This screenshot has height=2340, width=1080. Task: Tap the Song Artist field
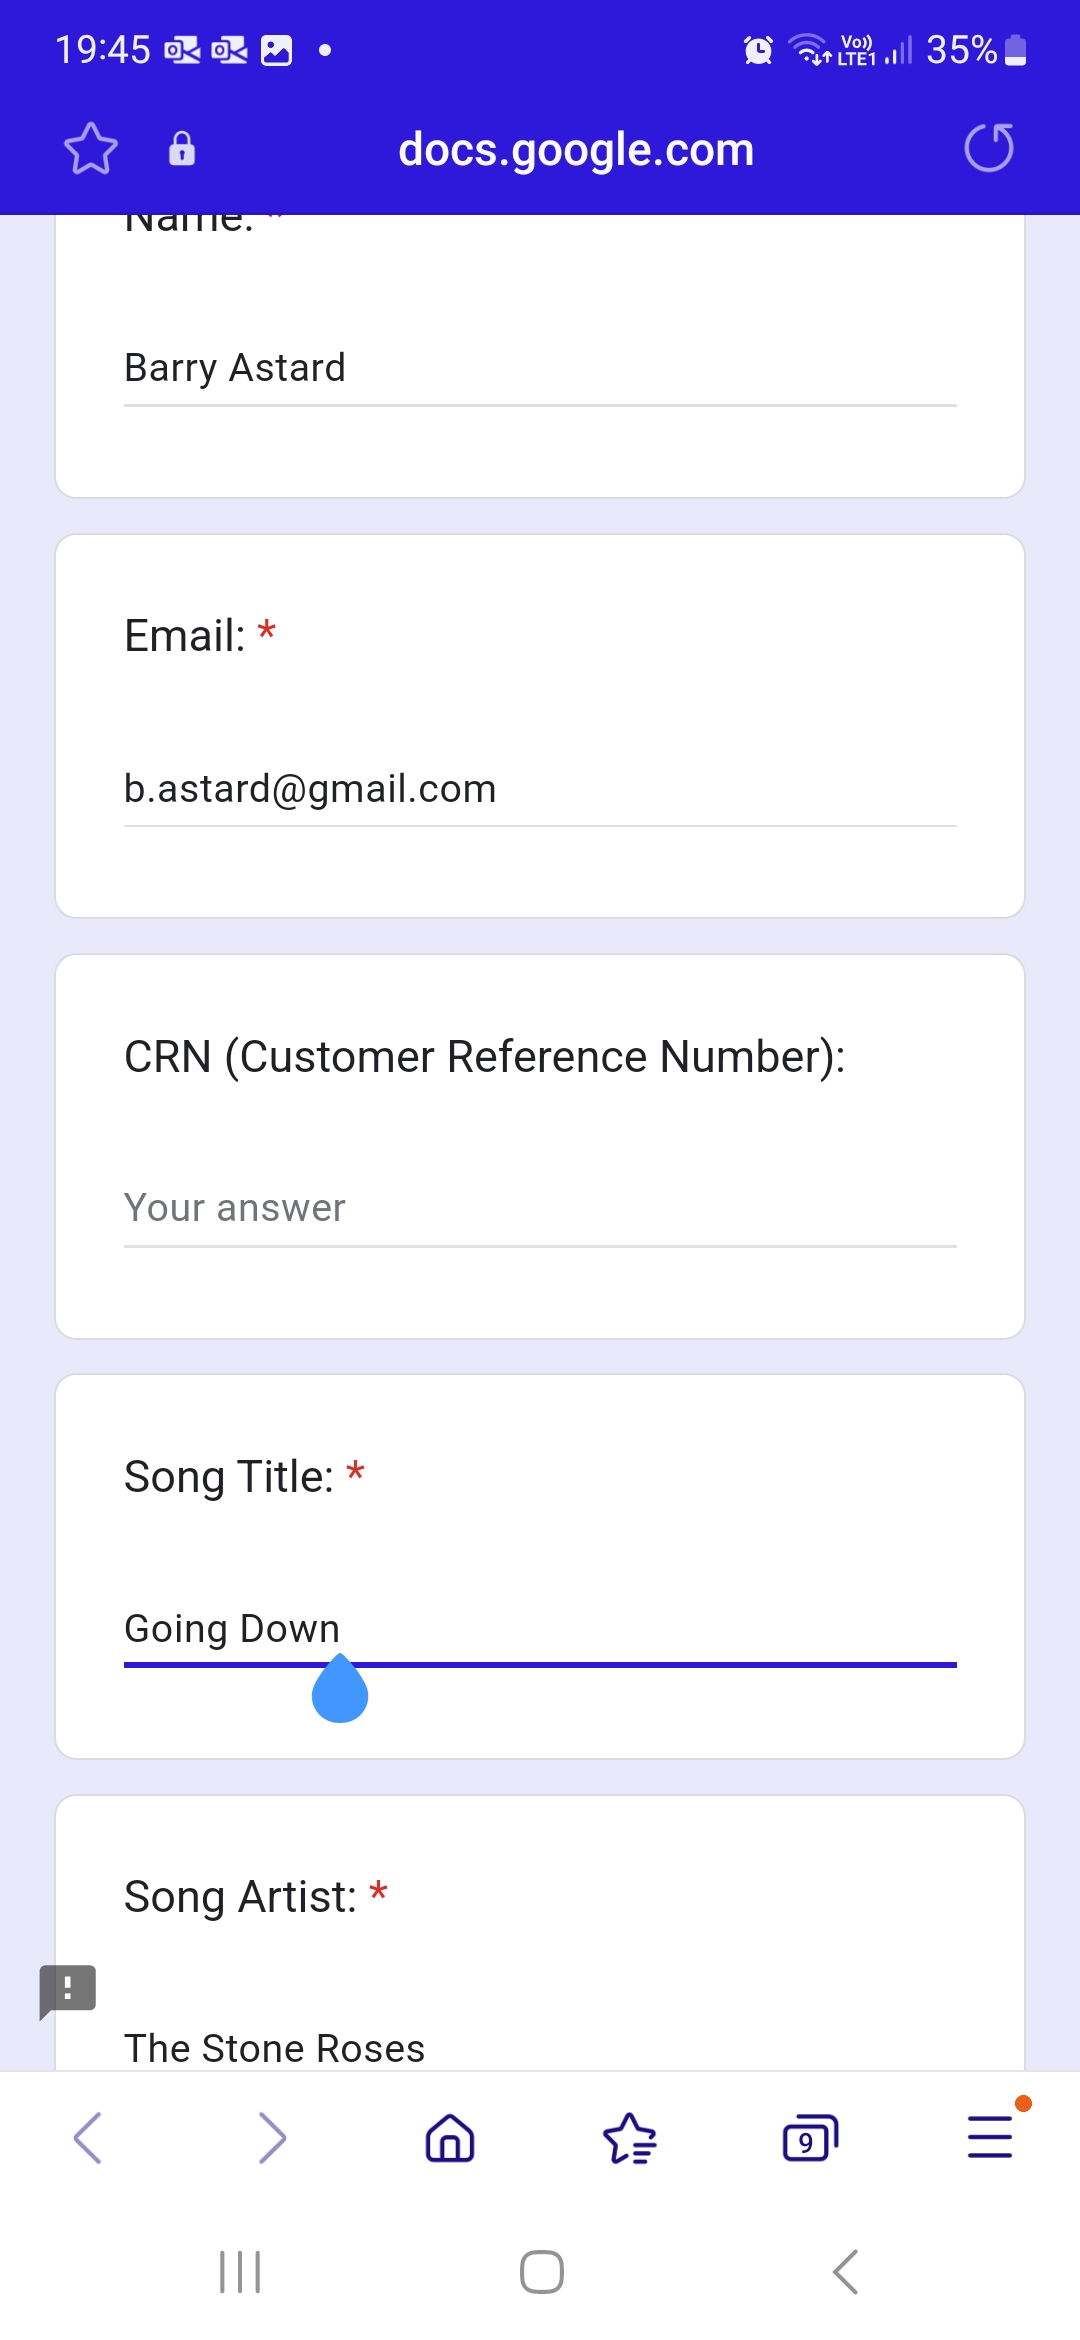[540, 2047]
